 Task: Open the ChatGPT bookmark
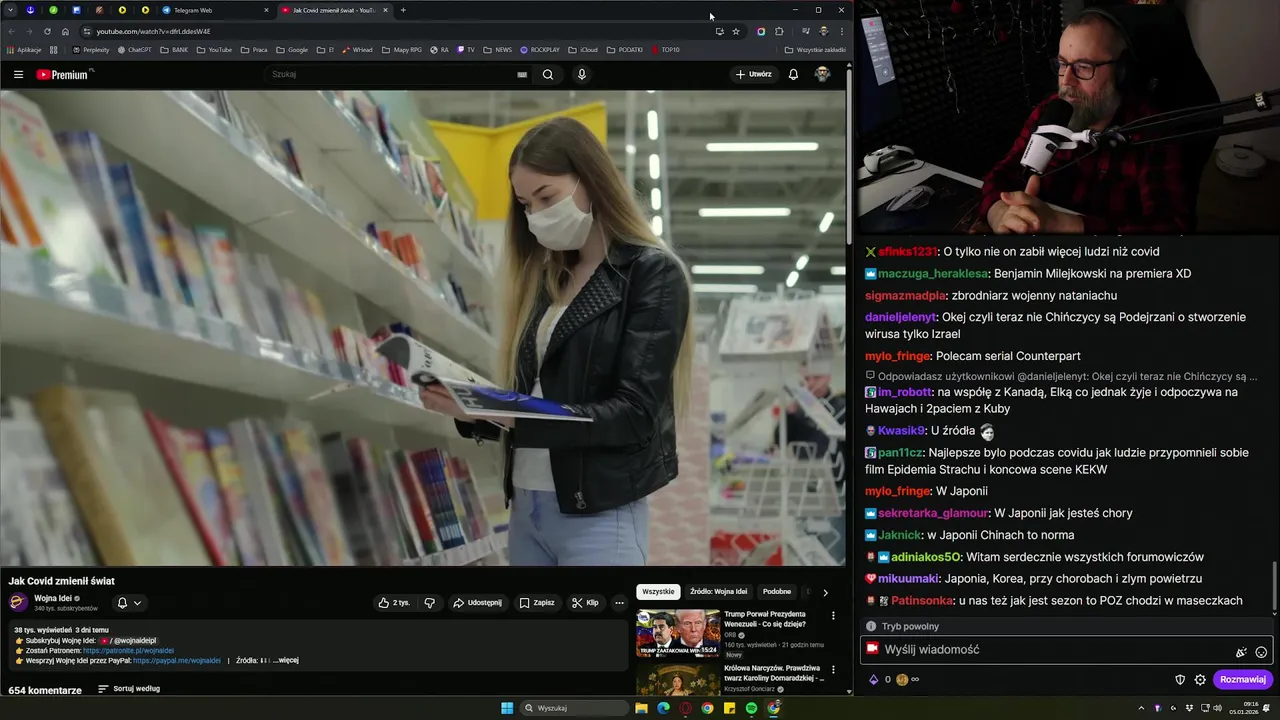point(135,50)
